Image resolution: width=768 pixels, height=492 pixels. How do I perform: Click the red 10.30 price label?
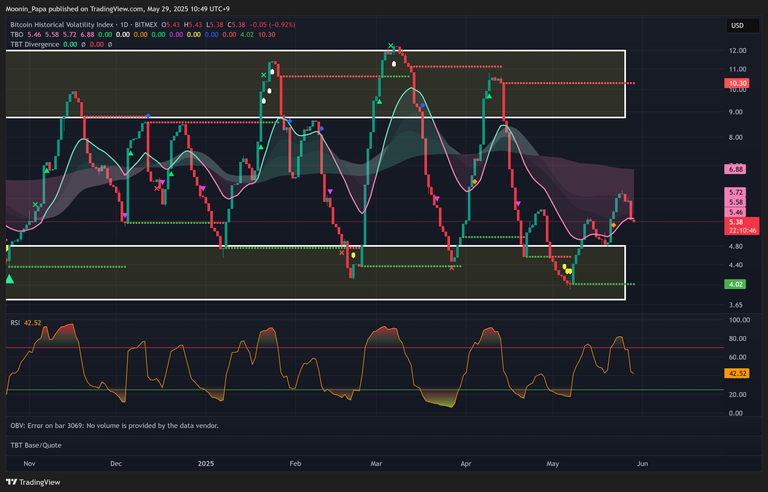pyautogui.click(x=736, y=83)
